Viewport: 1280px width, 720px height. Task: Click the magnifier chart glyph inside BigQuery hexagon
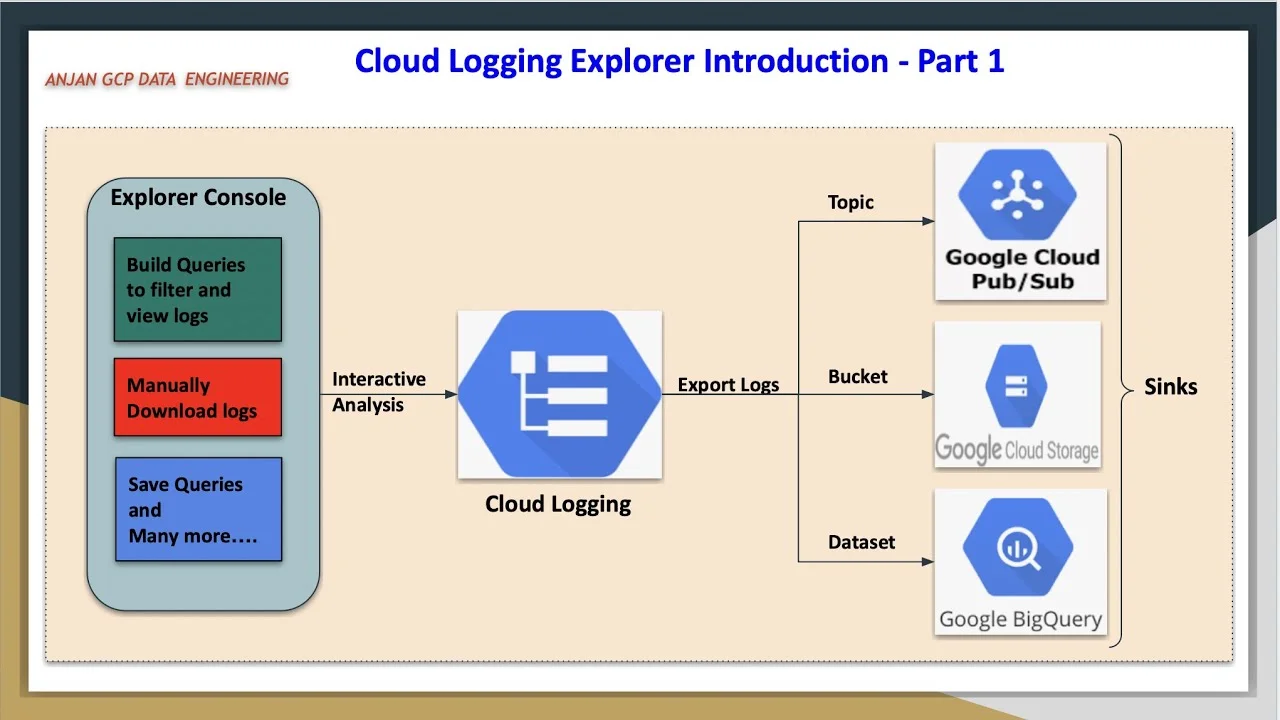pos(1019,547)
